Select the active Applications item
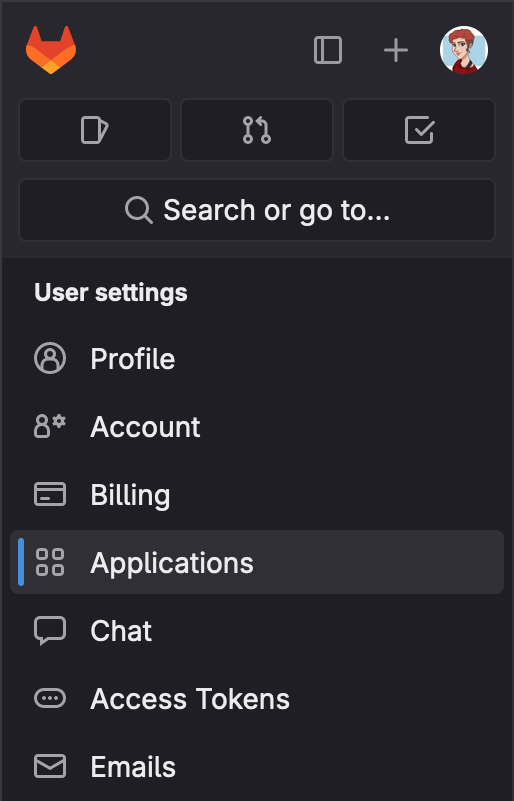 (x=257, y=562)
